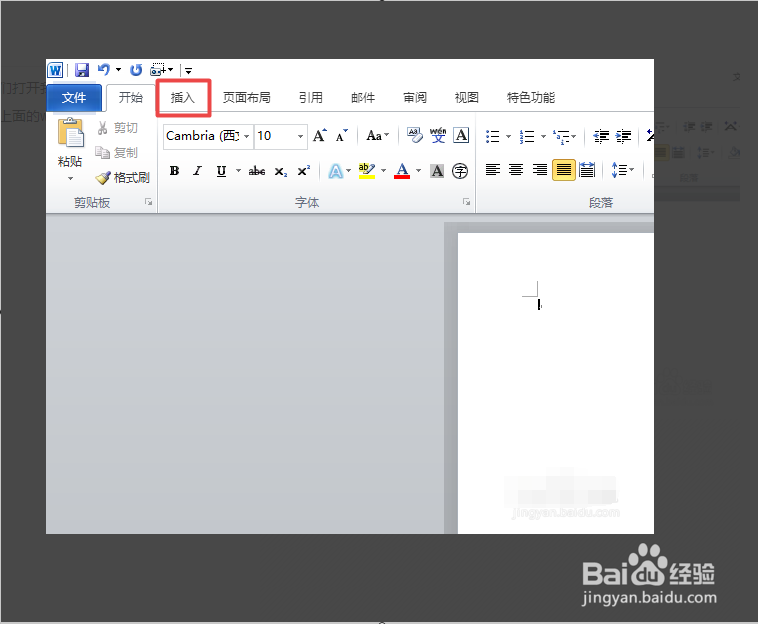Align text left
The width and height of the screenshot is (758, 624).
click(x=493, y=170)
